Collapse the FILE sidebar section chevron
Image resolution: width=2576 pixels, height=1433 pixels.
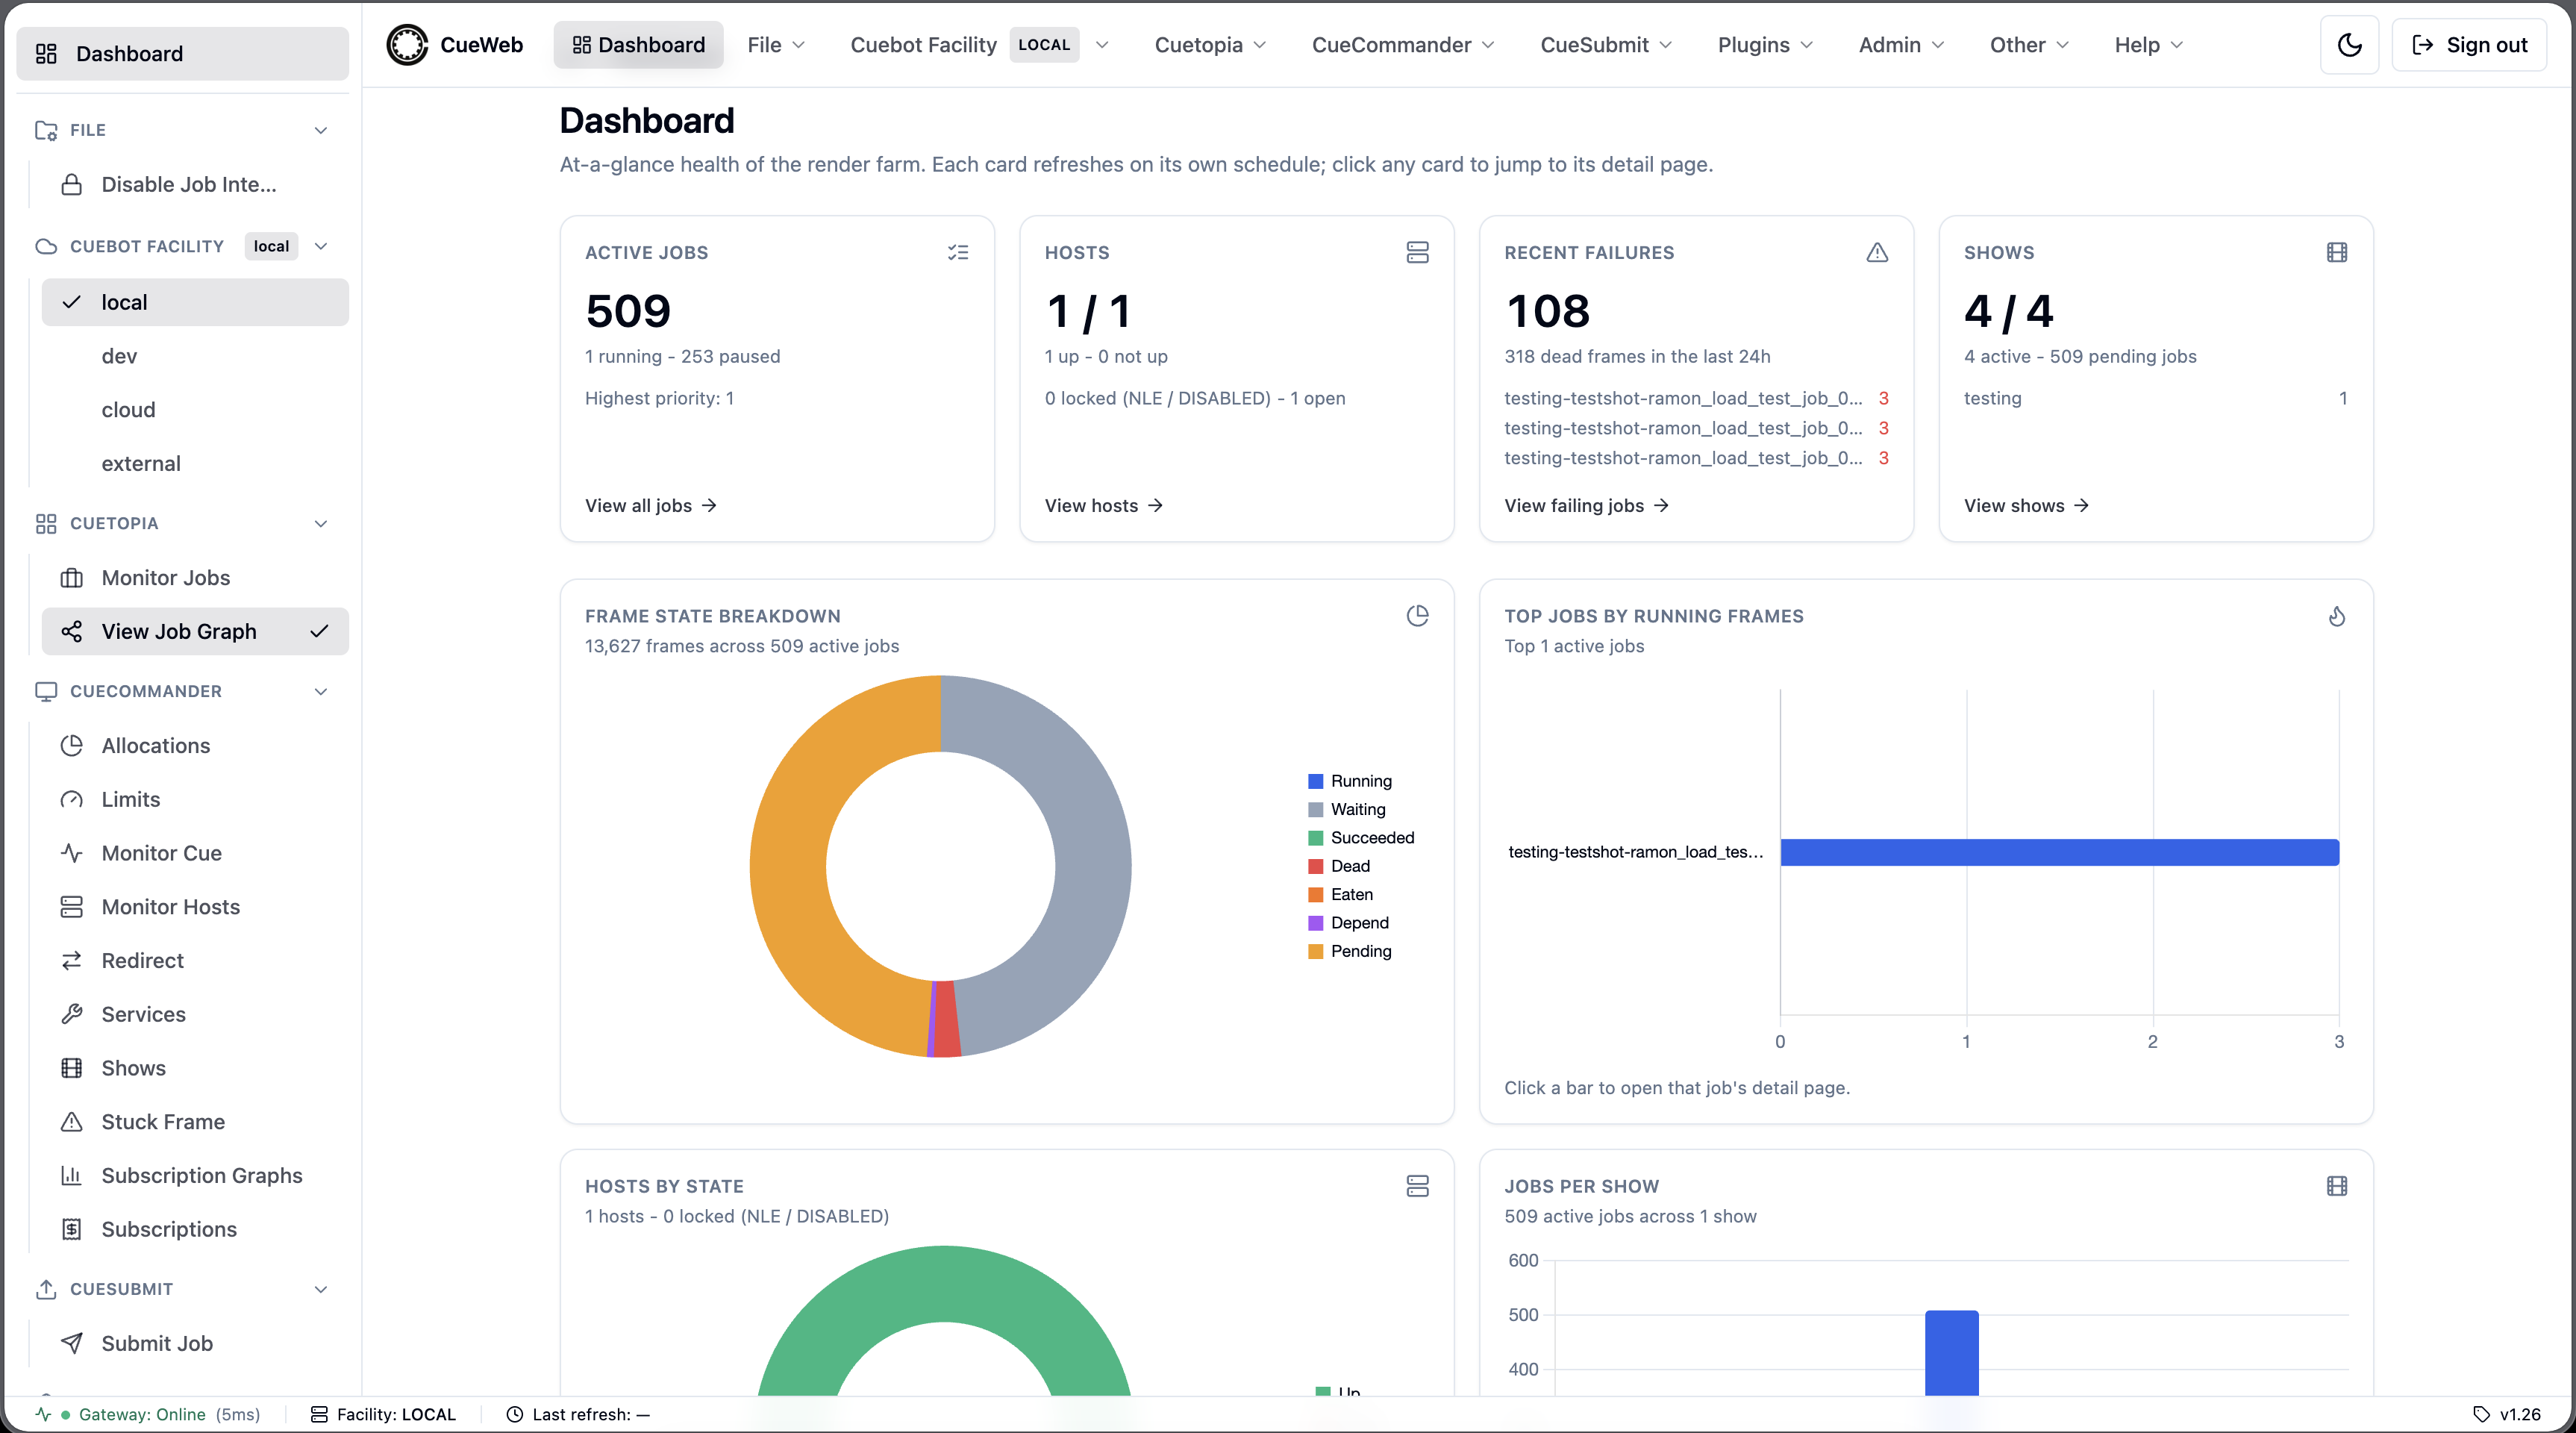pyautogui.click(x=321, y=130)
